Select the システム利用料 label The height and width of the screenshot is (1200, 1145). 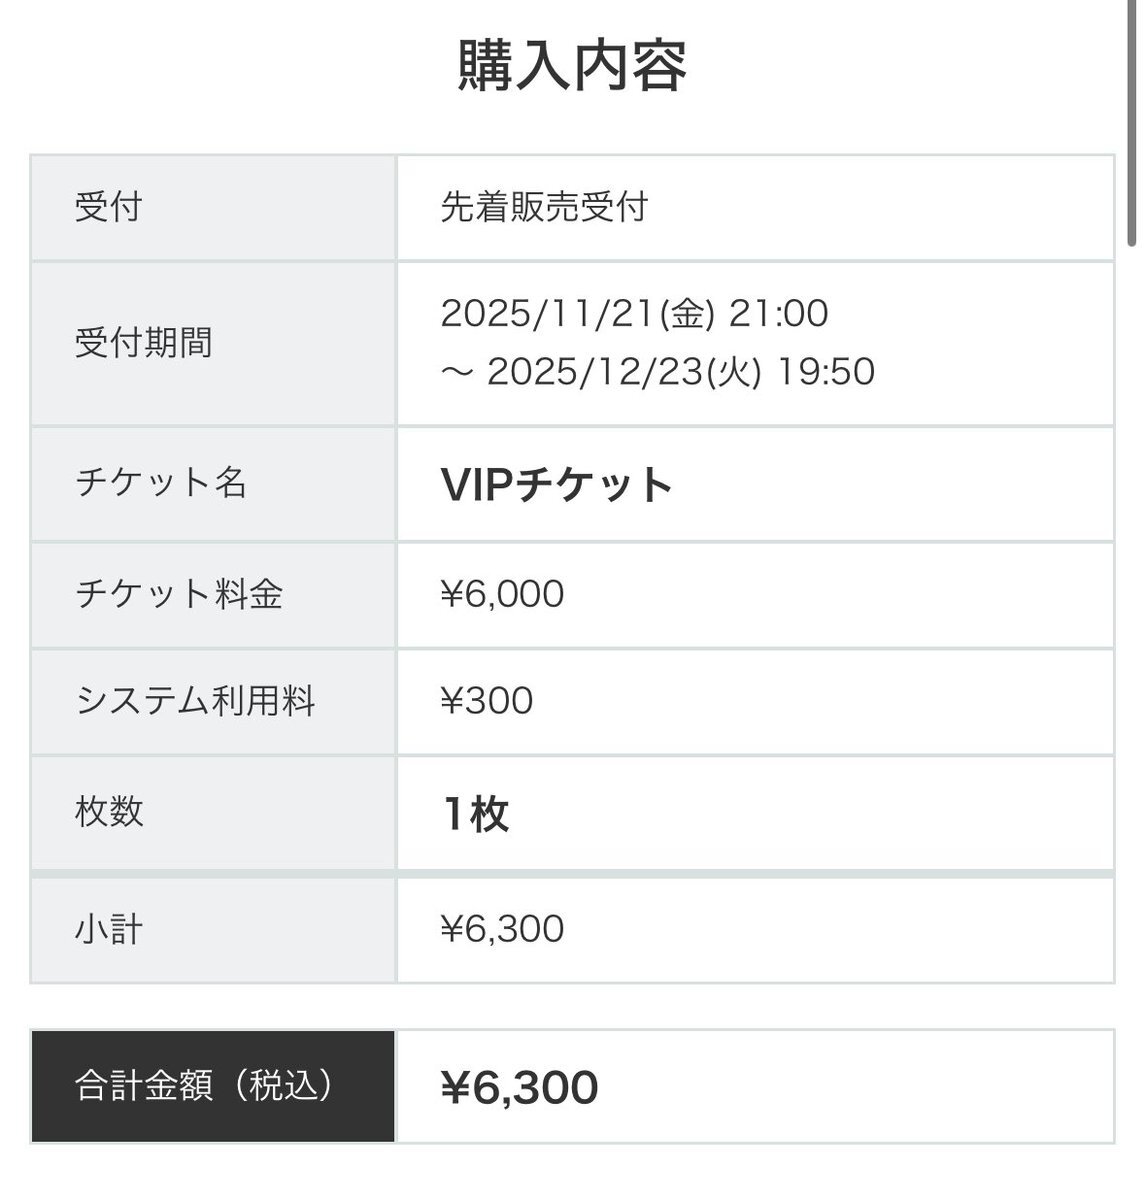[196, 700]
